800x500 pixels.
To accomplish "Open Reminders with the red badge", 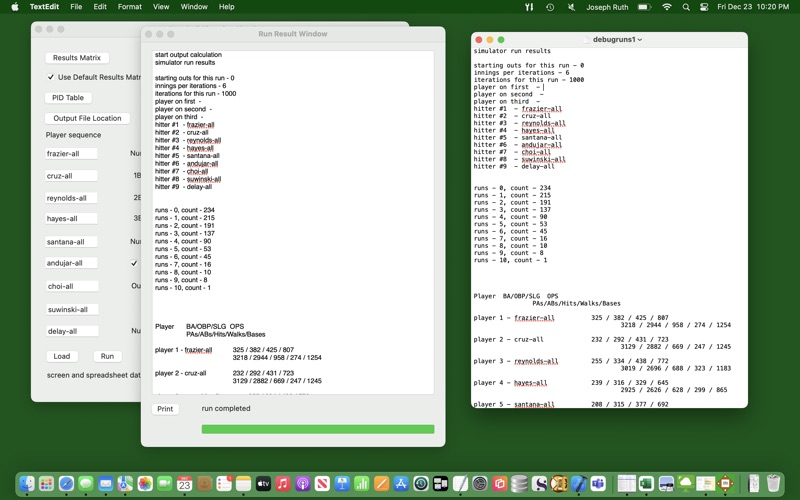I will (224, 483).
